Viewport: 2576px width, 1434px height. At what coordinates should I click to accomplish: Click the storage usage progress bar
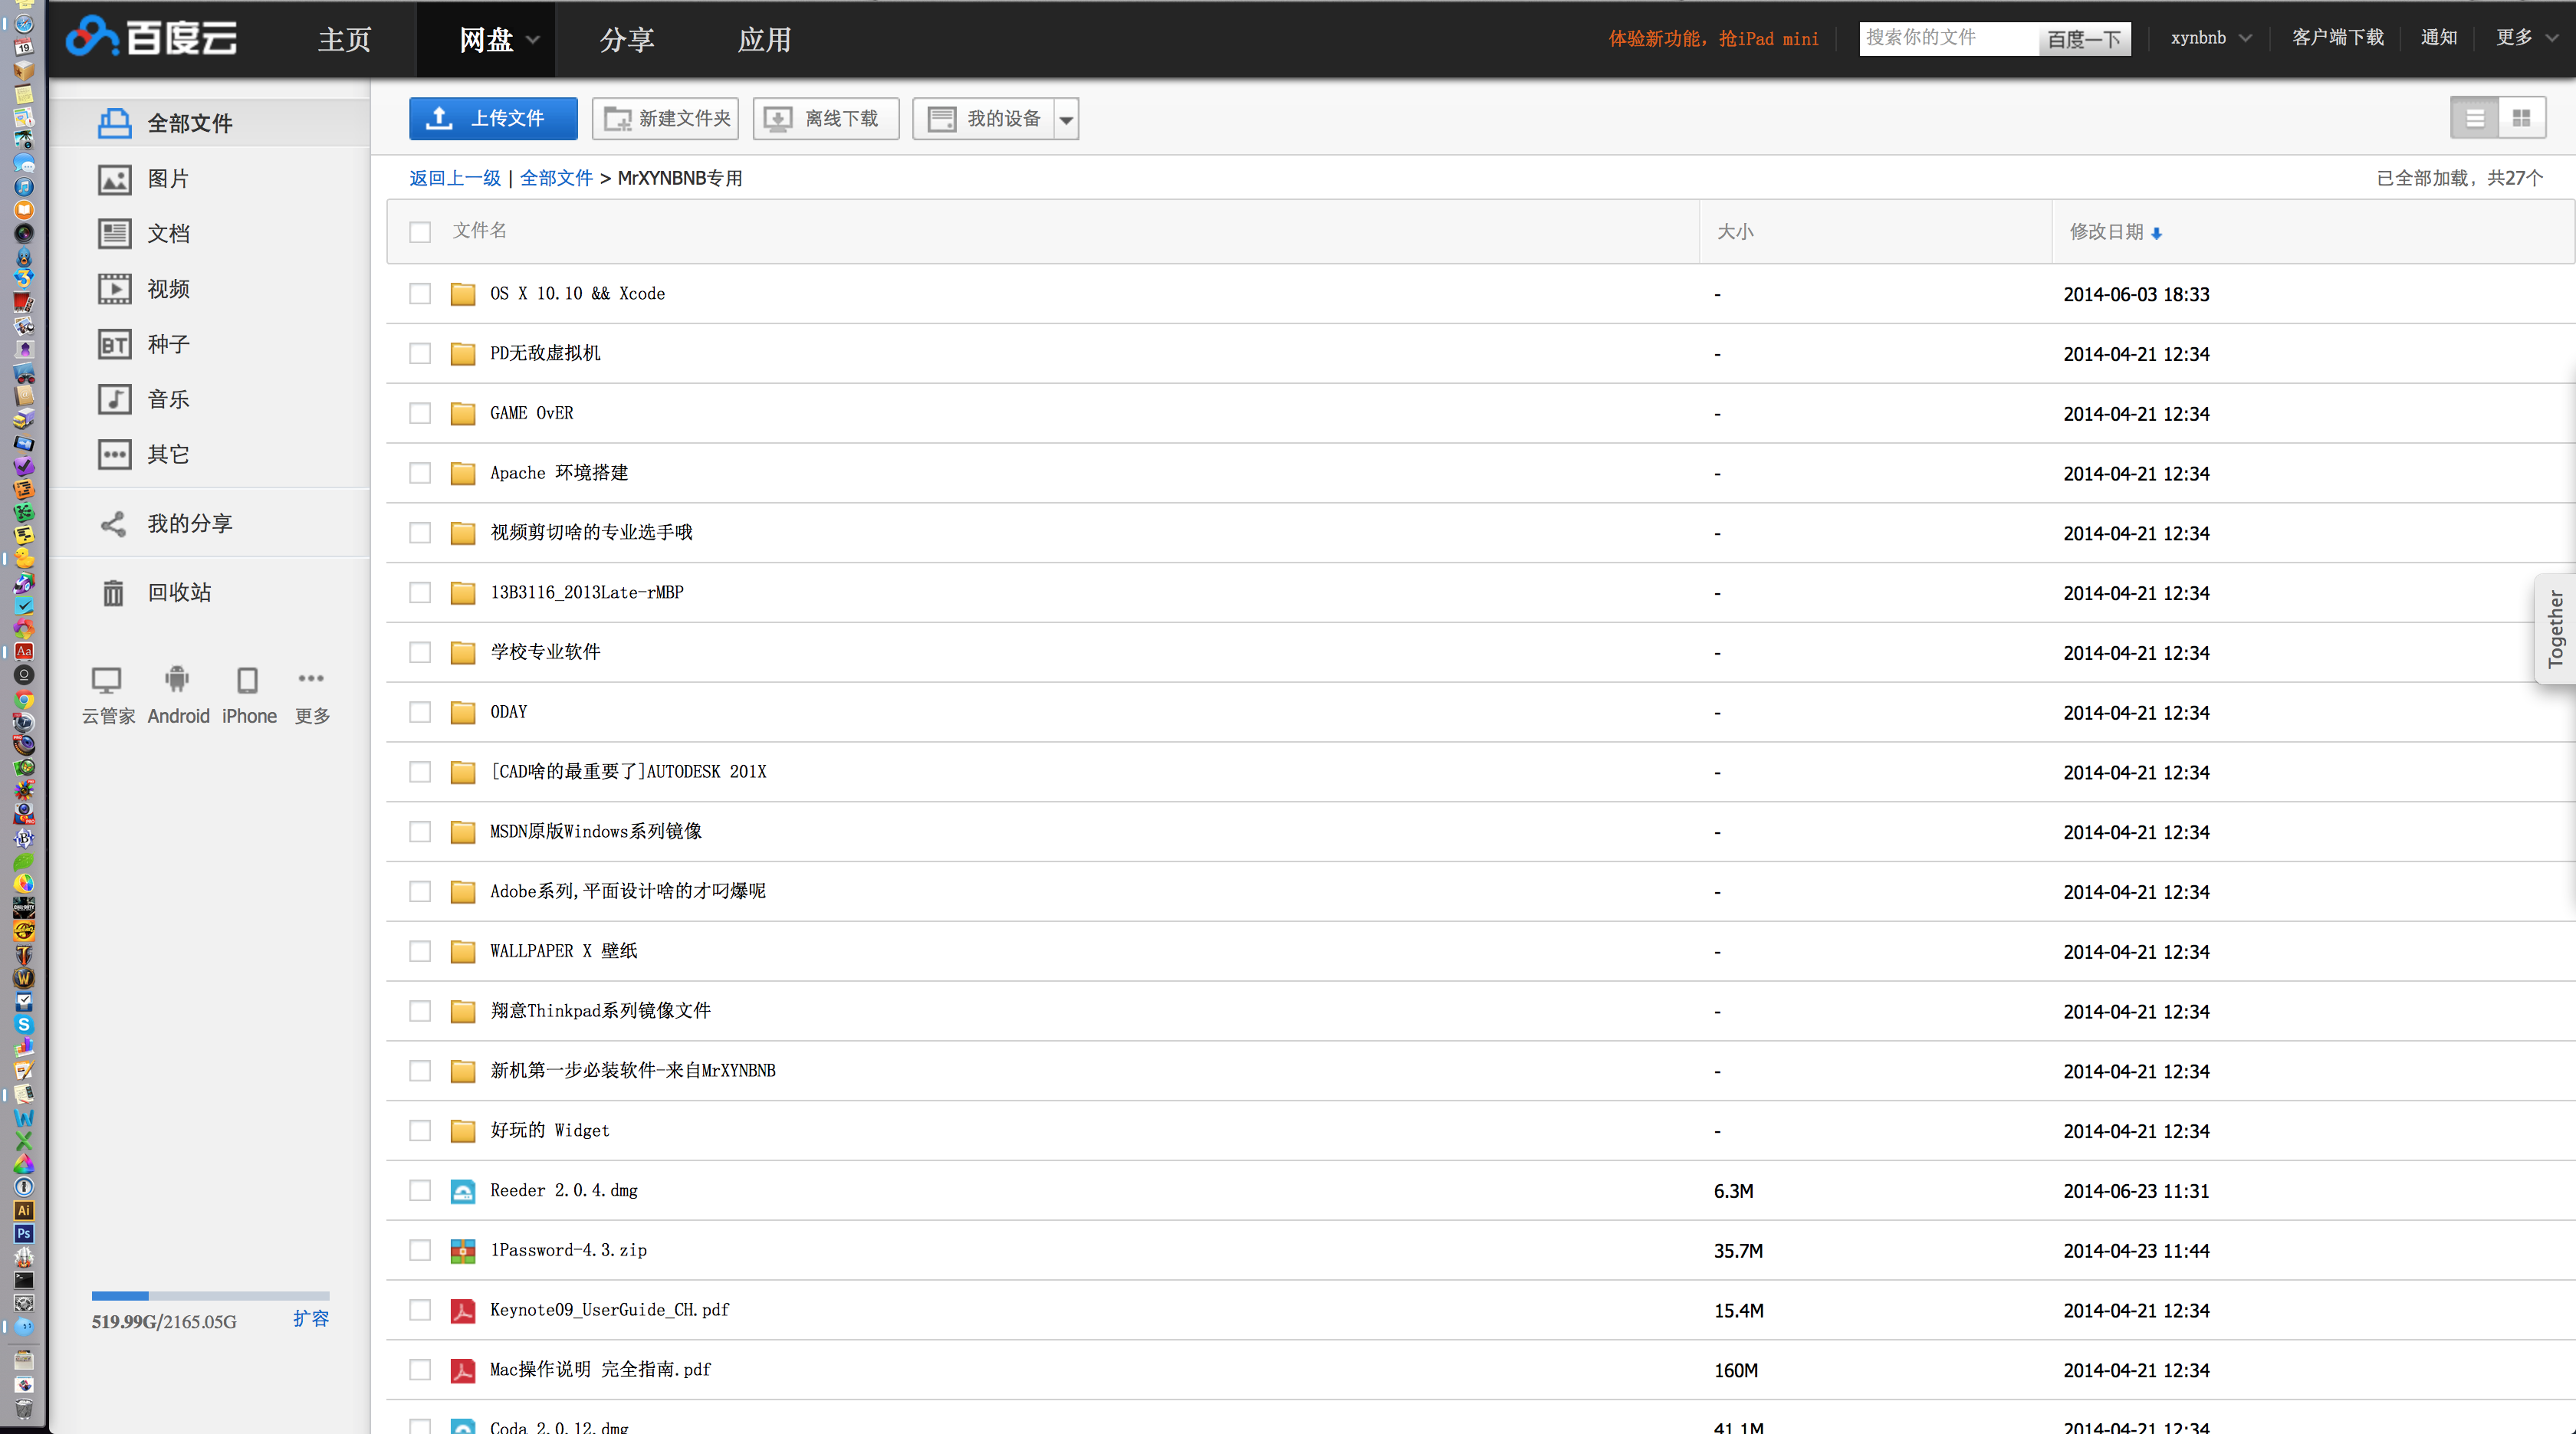pyautogui.click(x=210, y=1296)
